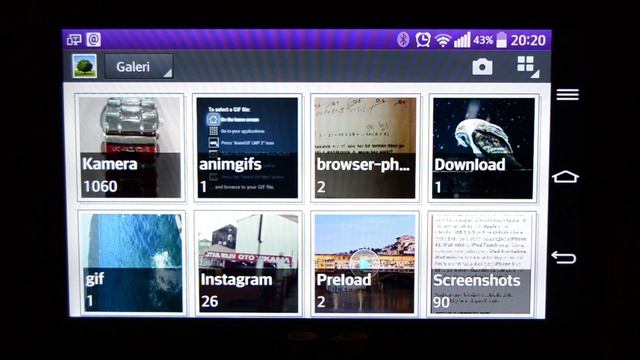Open the animgifs album
640x360 pixels.
click(x=247, y=148)
